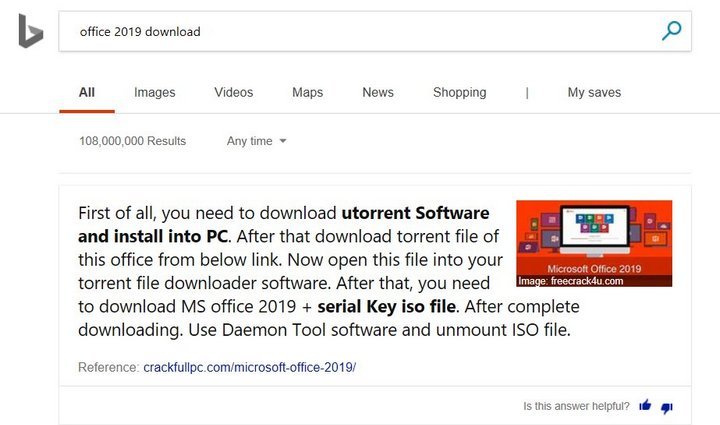Open the Shopping tab
This screenshot has width=720, height=425.
(459, 92)
